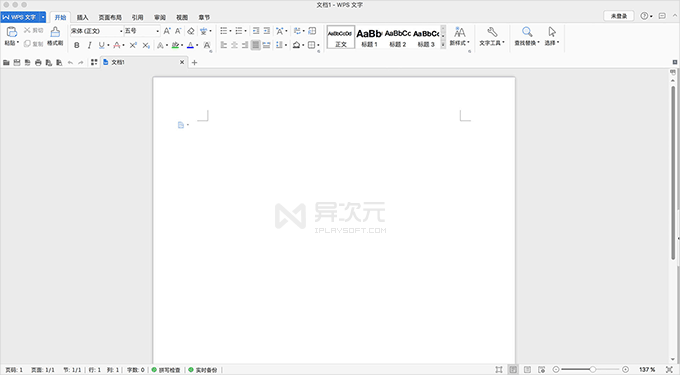Open the 引用 (References) tab
The height and width of the screenshot is (375, 680).
coord(137,17)
